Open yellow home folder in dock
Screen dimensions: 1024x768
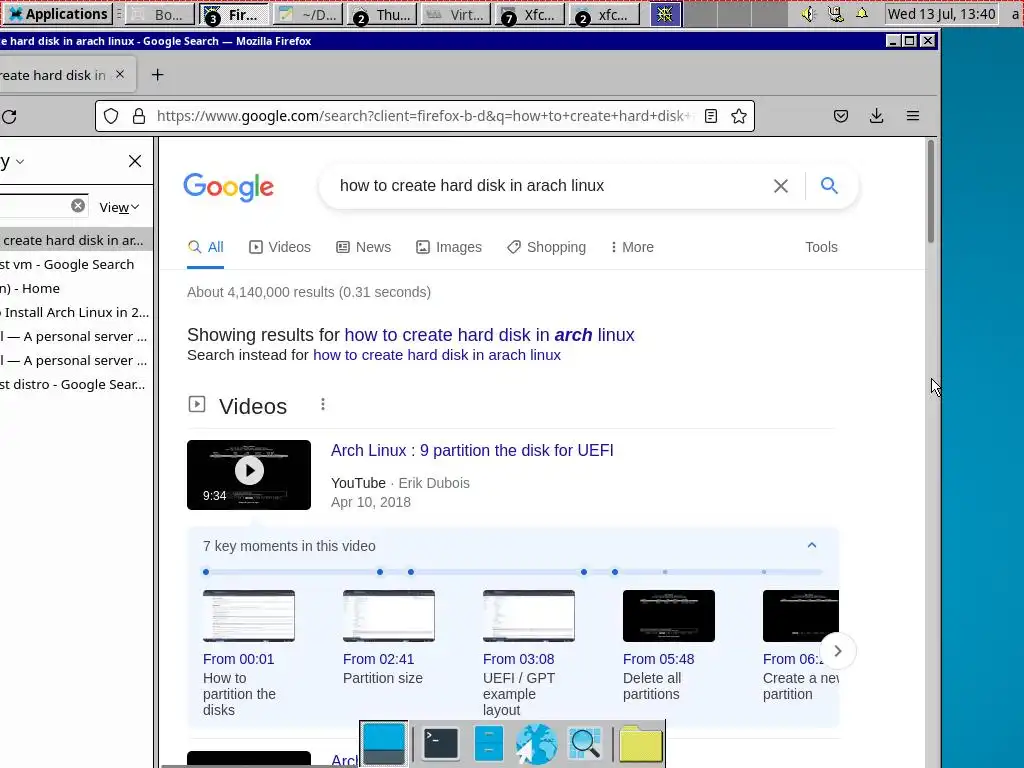pos(641,744)
